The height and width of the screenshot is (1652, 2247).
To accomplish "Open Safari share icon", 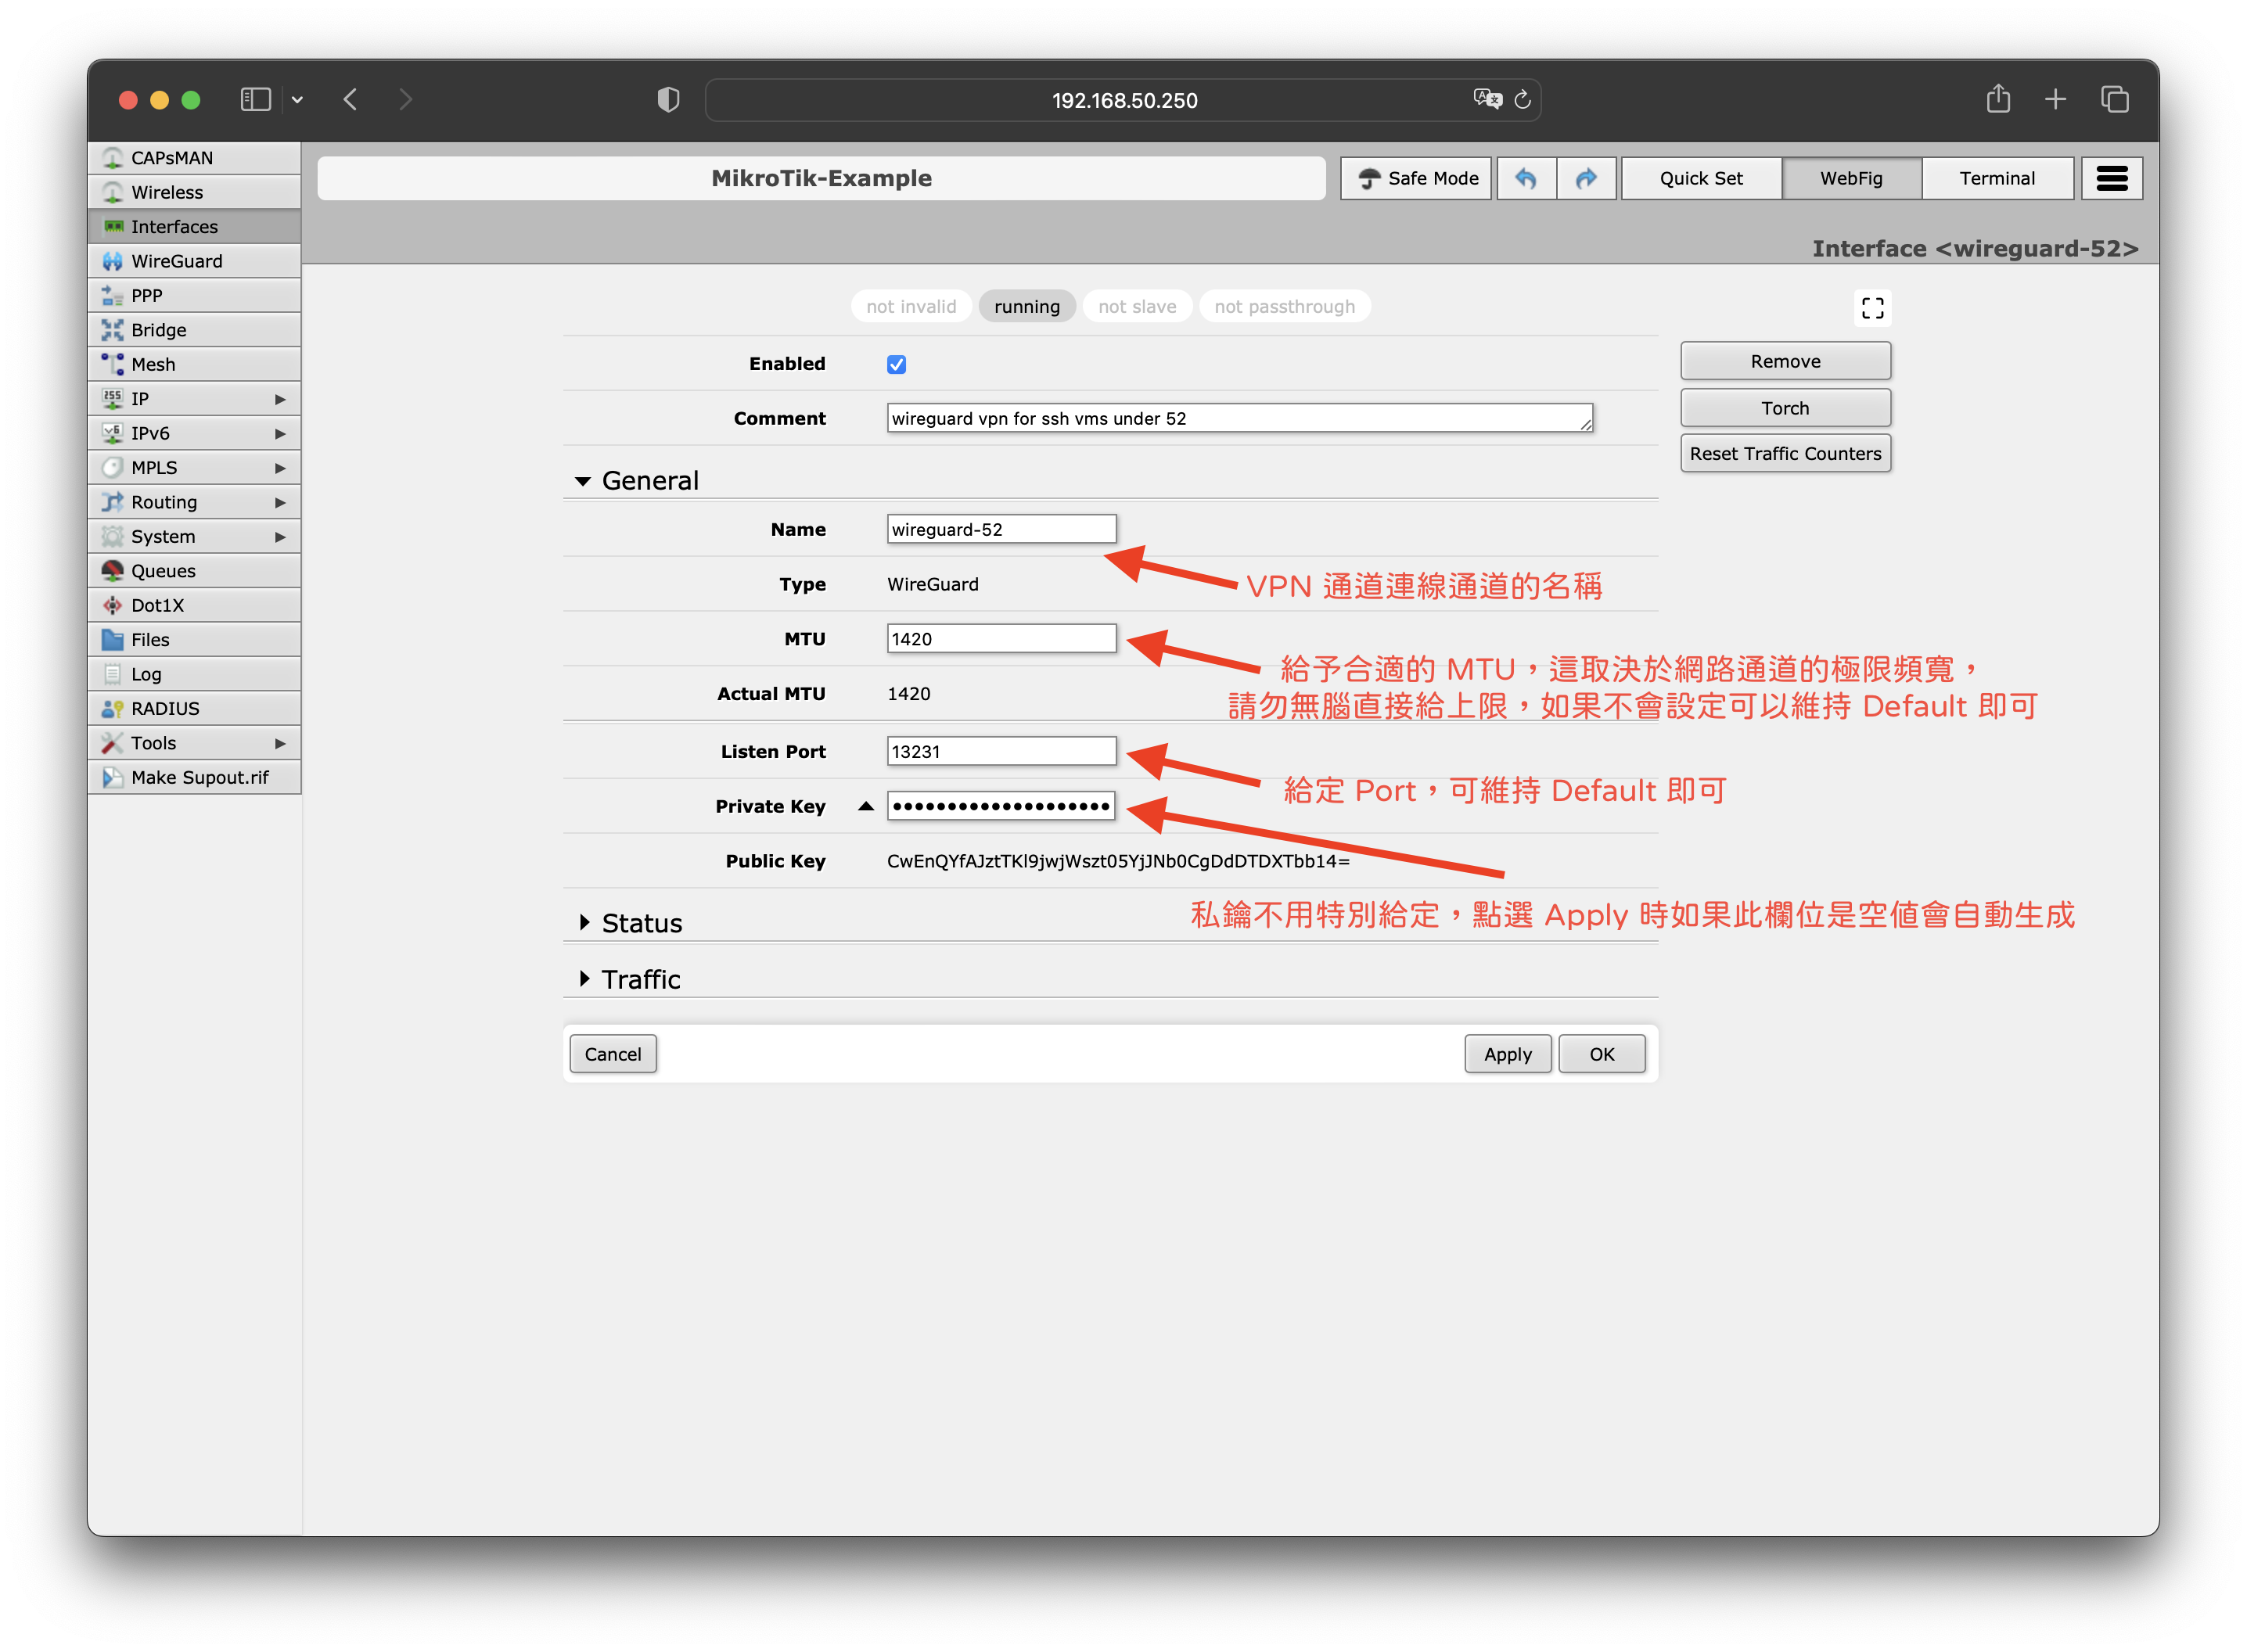I will pos(1997,99).
